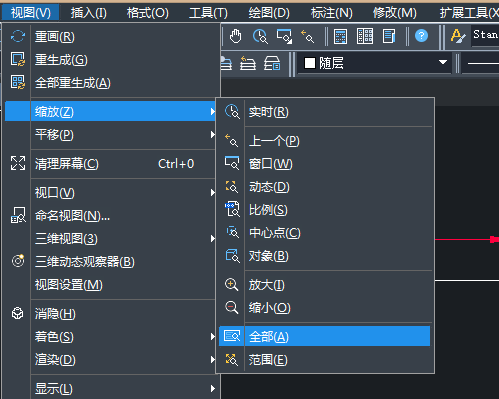Open the 绘图(D) menu

269,13
